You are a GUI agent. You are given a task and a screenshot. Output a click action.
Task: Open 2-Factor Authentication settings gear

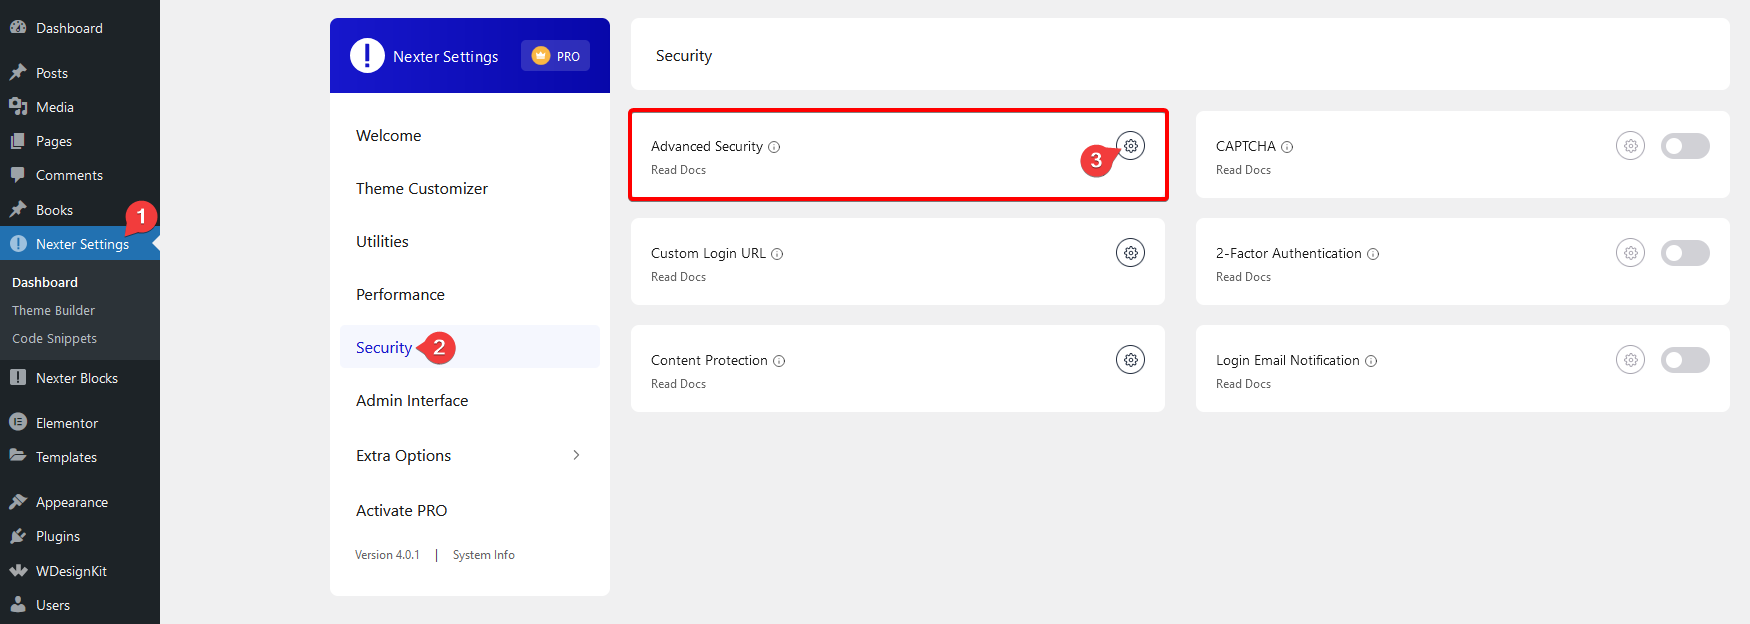[x=1630, y=253]
